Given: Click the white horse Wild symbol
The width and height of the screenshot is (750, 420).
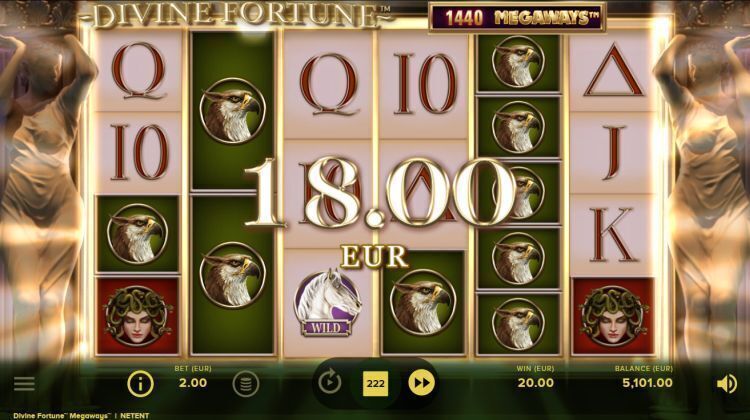Looking at the screenshot, I should (x=328, y=303).
